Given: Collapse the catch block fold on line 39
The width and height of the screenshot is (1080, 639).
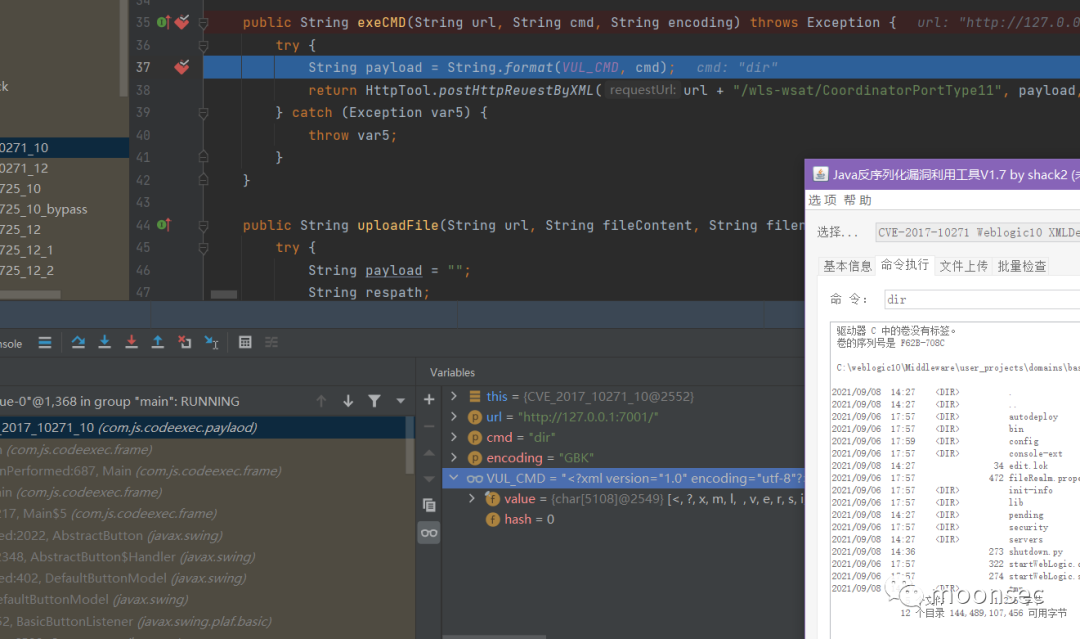Looking at the screenshot, I should 203,112.
